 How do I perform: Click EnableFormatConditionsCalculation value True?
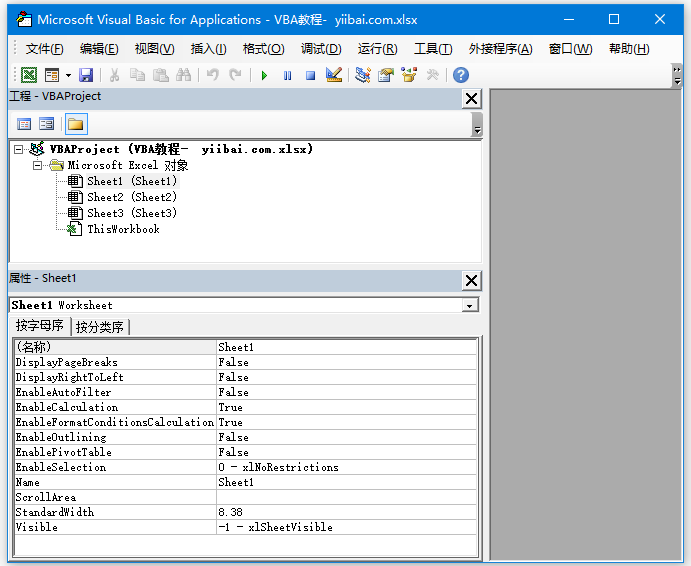346,422
